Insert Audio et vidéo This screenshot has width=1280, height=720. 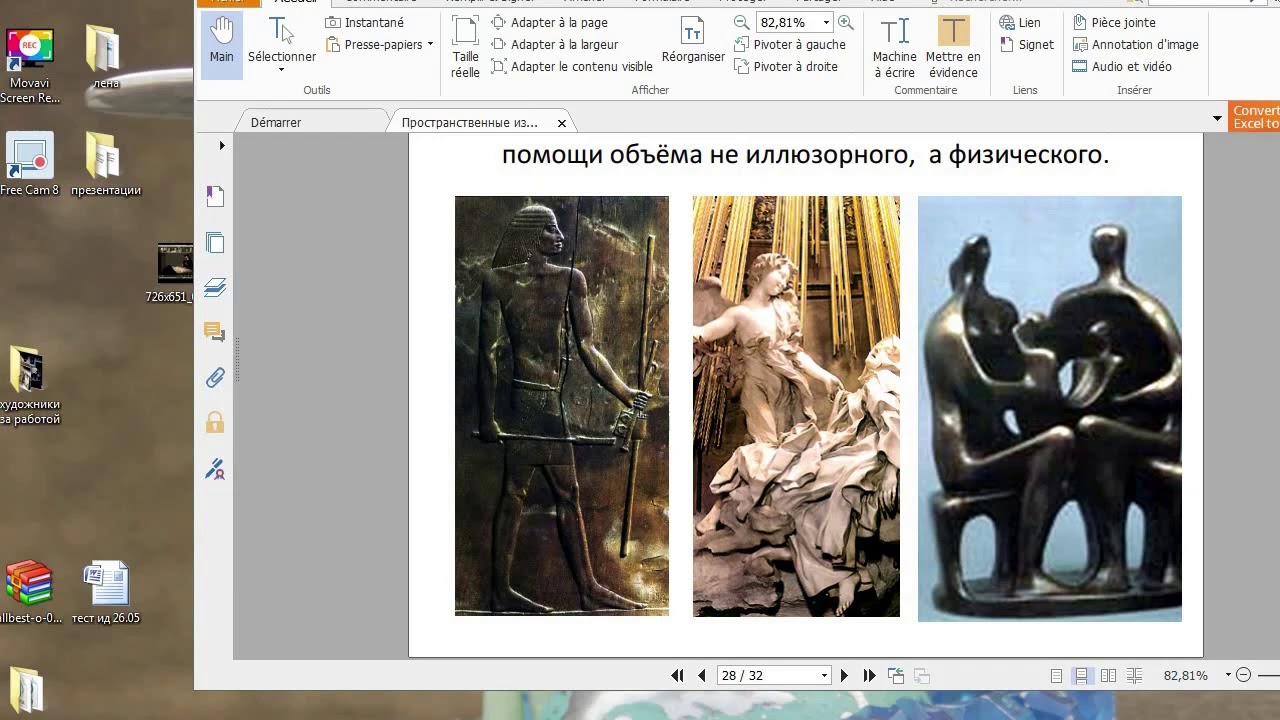click(1121, 66)
